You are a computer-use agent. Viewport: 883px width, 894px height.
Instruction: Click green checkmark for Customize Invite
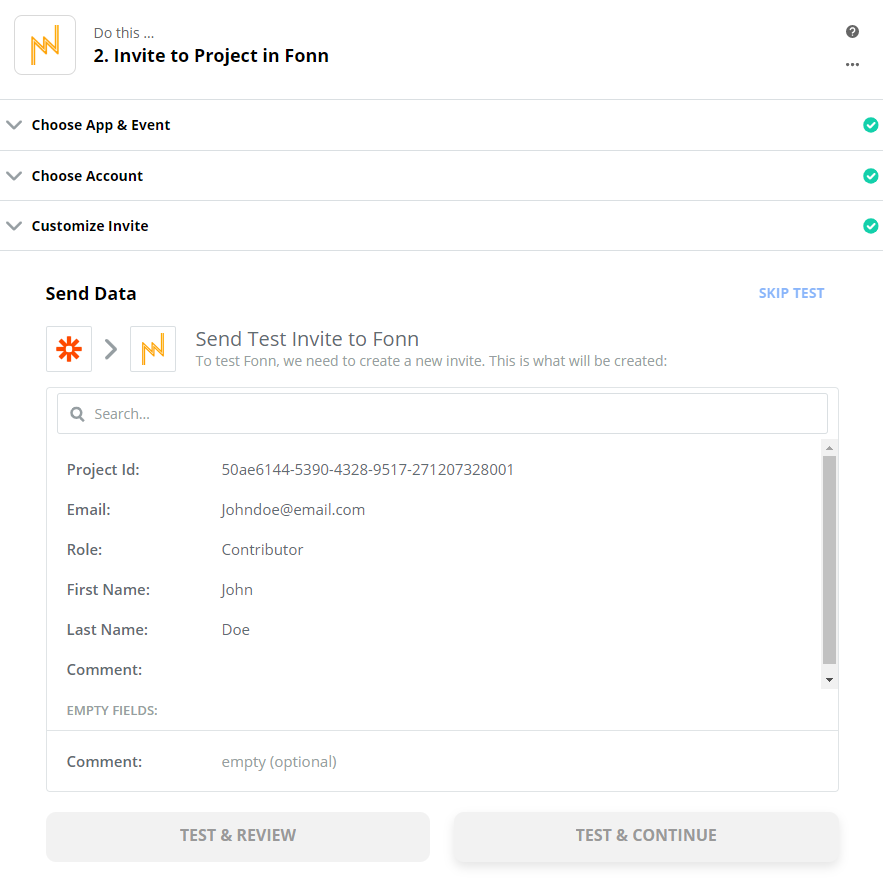[870, 226]
